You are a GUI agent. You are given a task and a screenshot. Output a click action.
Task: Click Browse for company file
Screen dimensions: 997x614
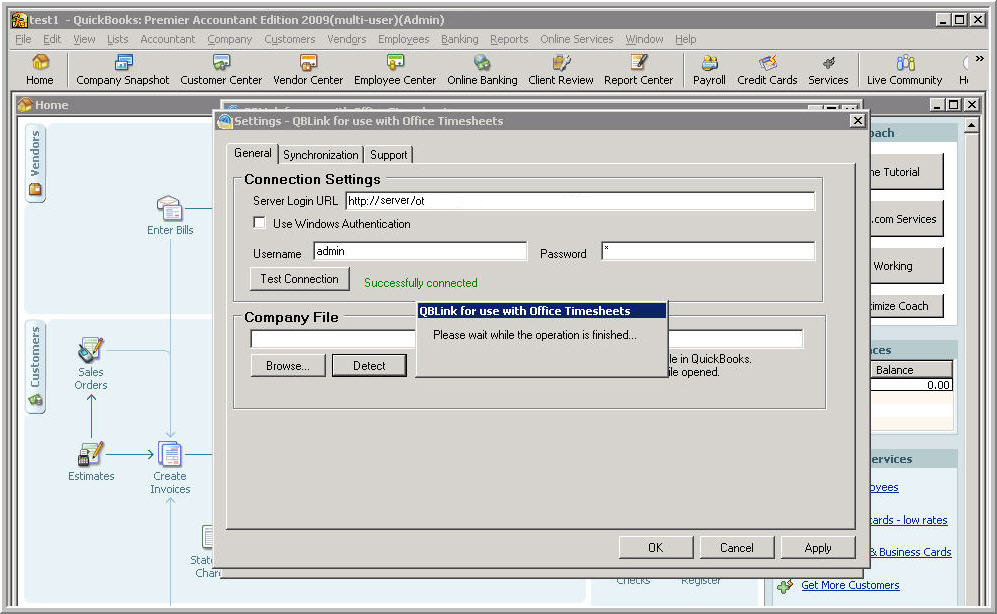(x=287, y=365)
